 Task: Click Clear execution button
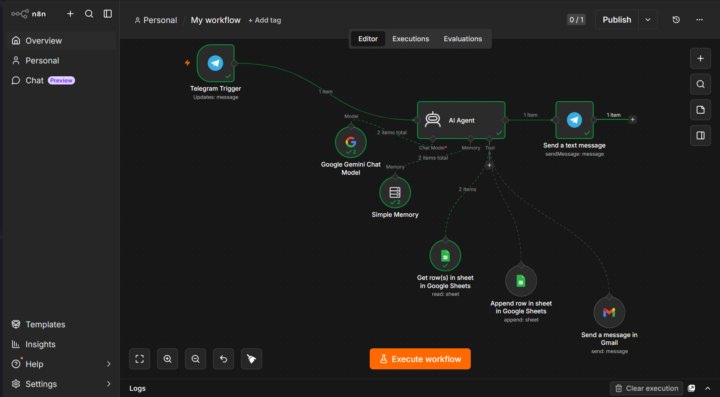[x=647, y=388]
